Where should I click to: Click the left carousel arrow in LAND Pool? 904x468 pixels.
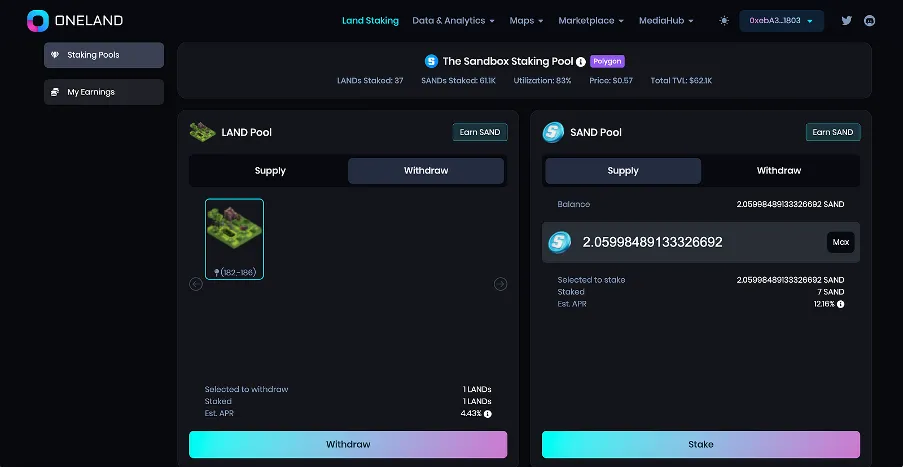[x=196, y=284]
